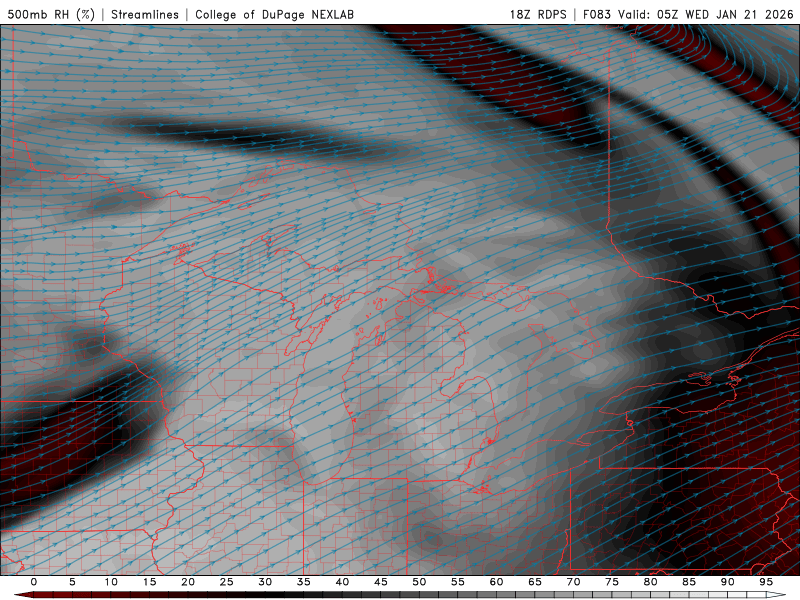
Task: Click Lake Michigan on the map
Action: 324,398
